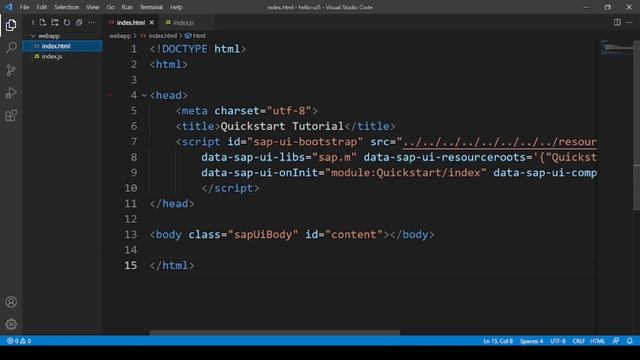Open Source Control view icon
The height and width of the screenshot is (360, 640).
(11, 70)
